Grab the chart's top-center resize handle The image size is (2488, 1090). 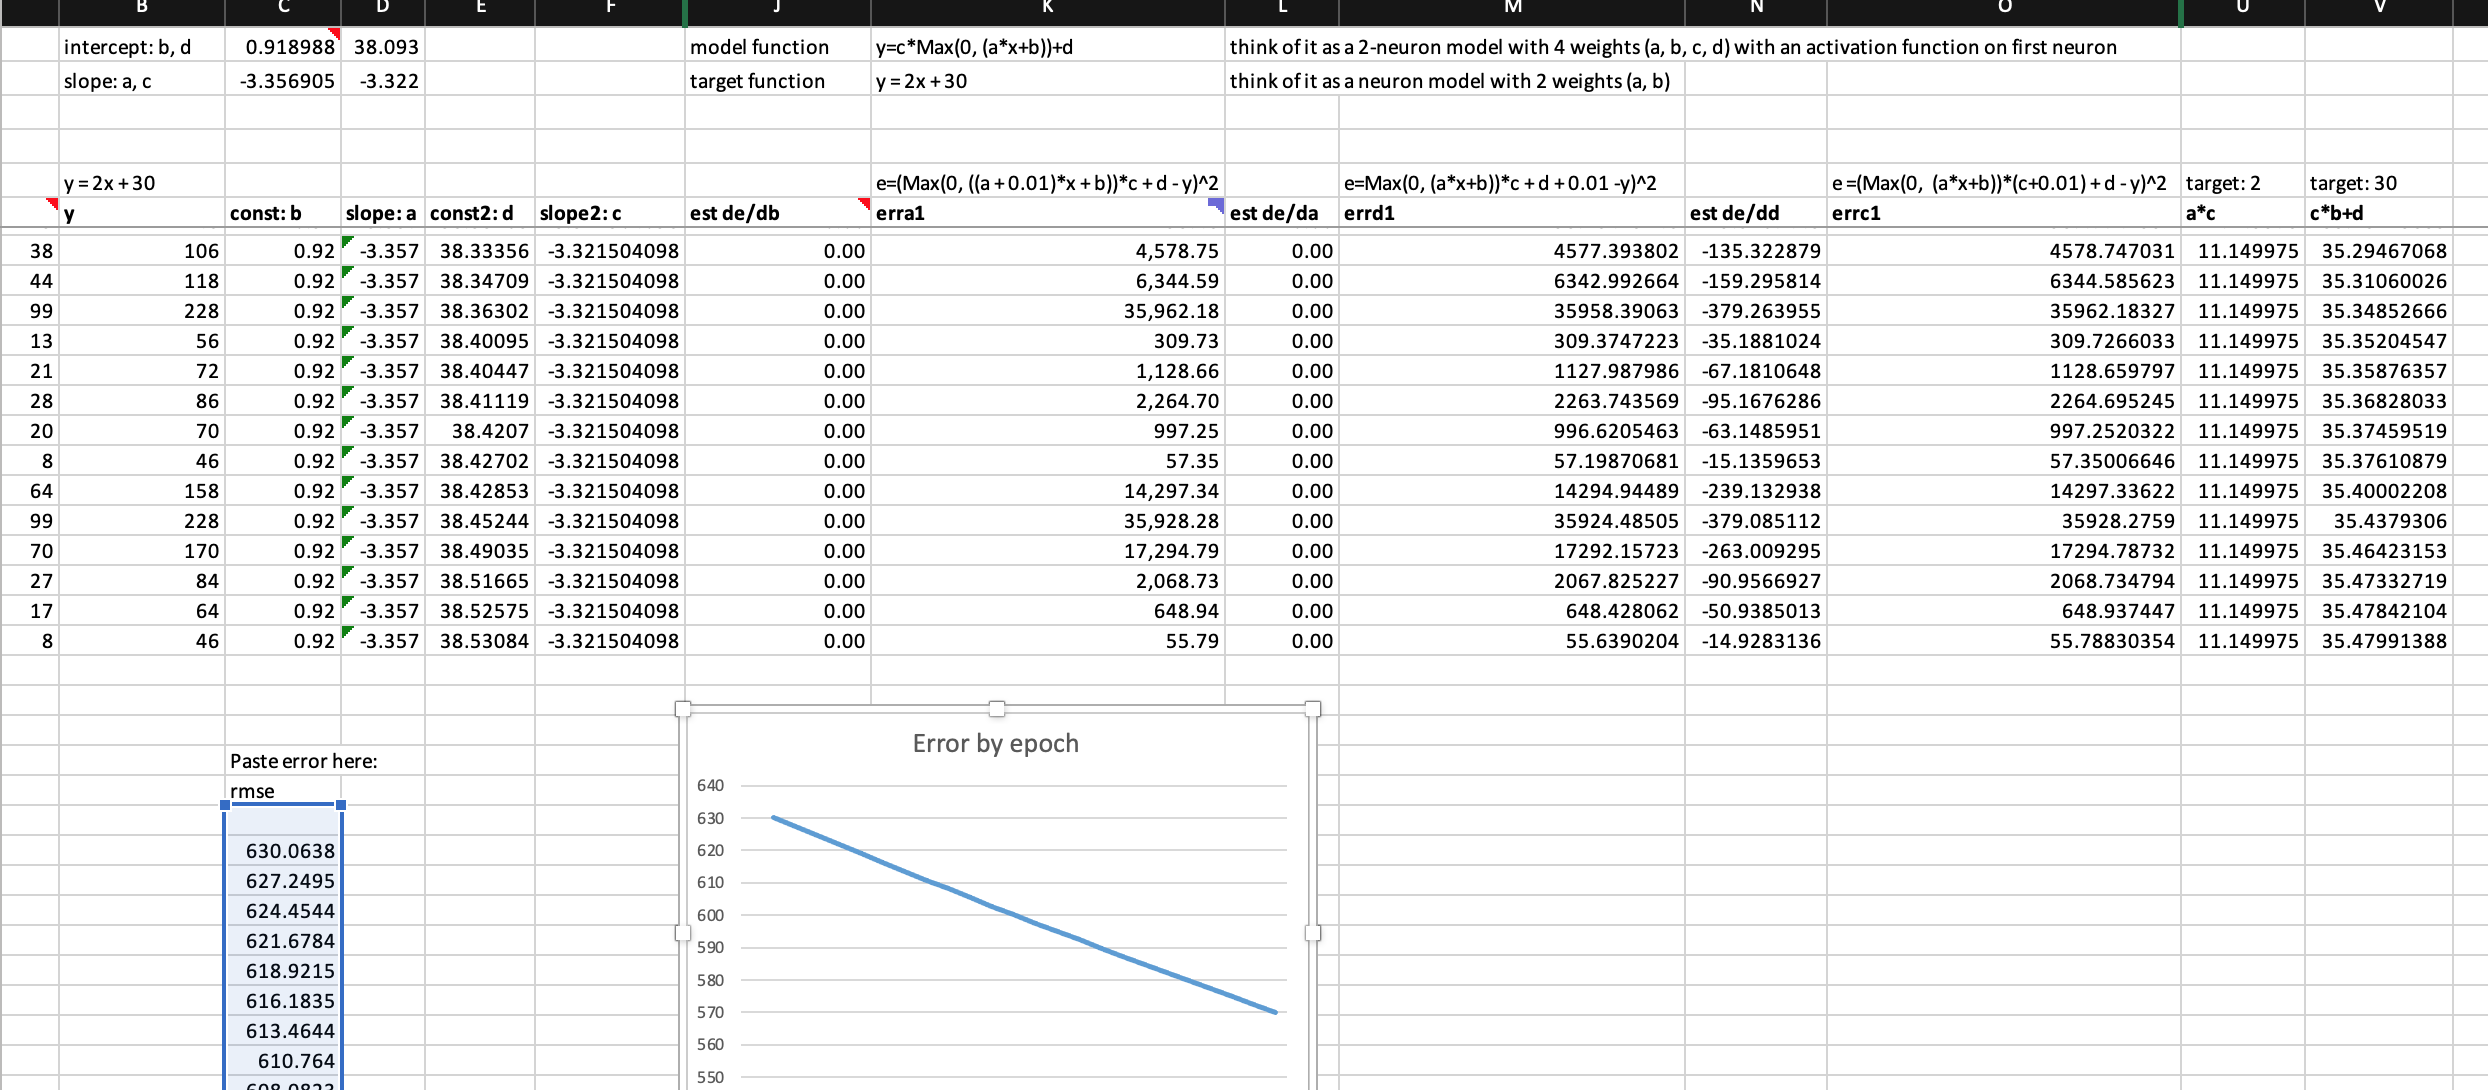pos(996,709)
